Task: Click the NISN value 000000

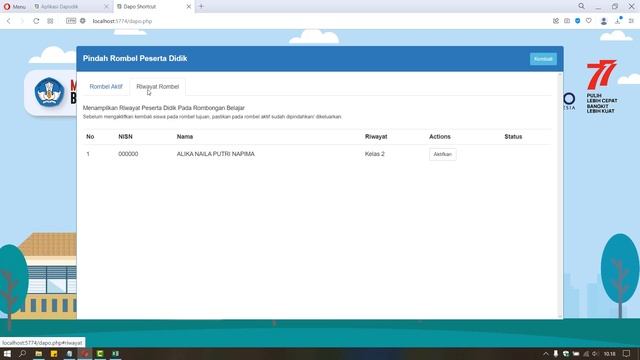Action: tap(128, 154)
